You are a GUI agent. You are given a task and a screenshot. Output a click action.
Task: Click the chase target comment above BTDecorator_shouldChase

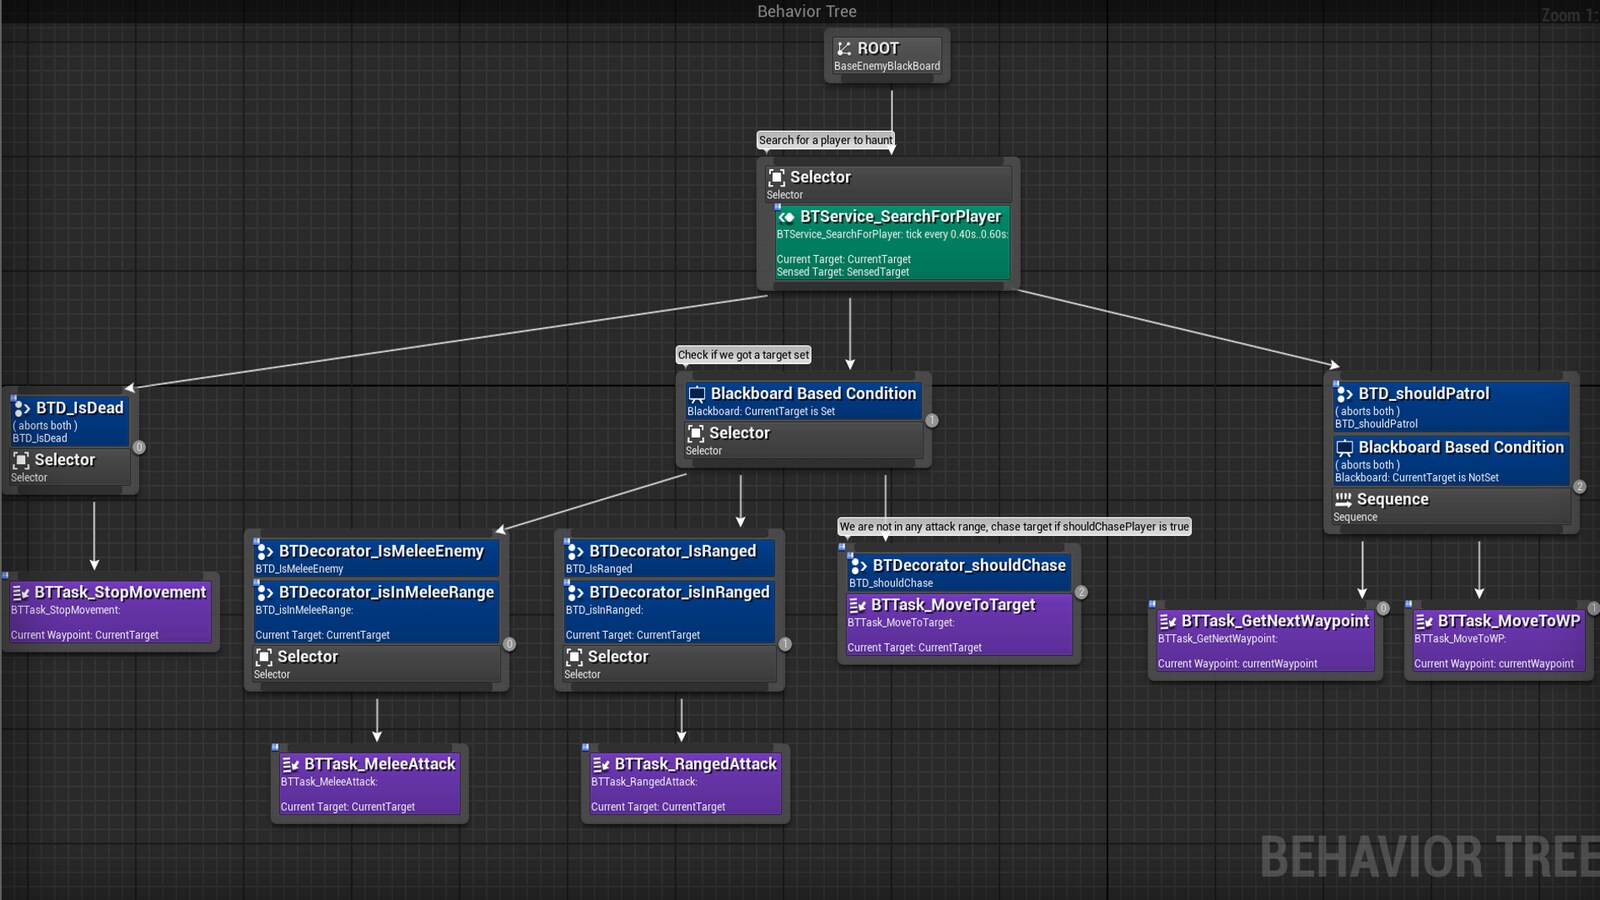click(x=1014, y=526)
